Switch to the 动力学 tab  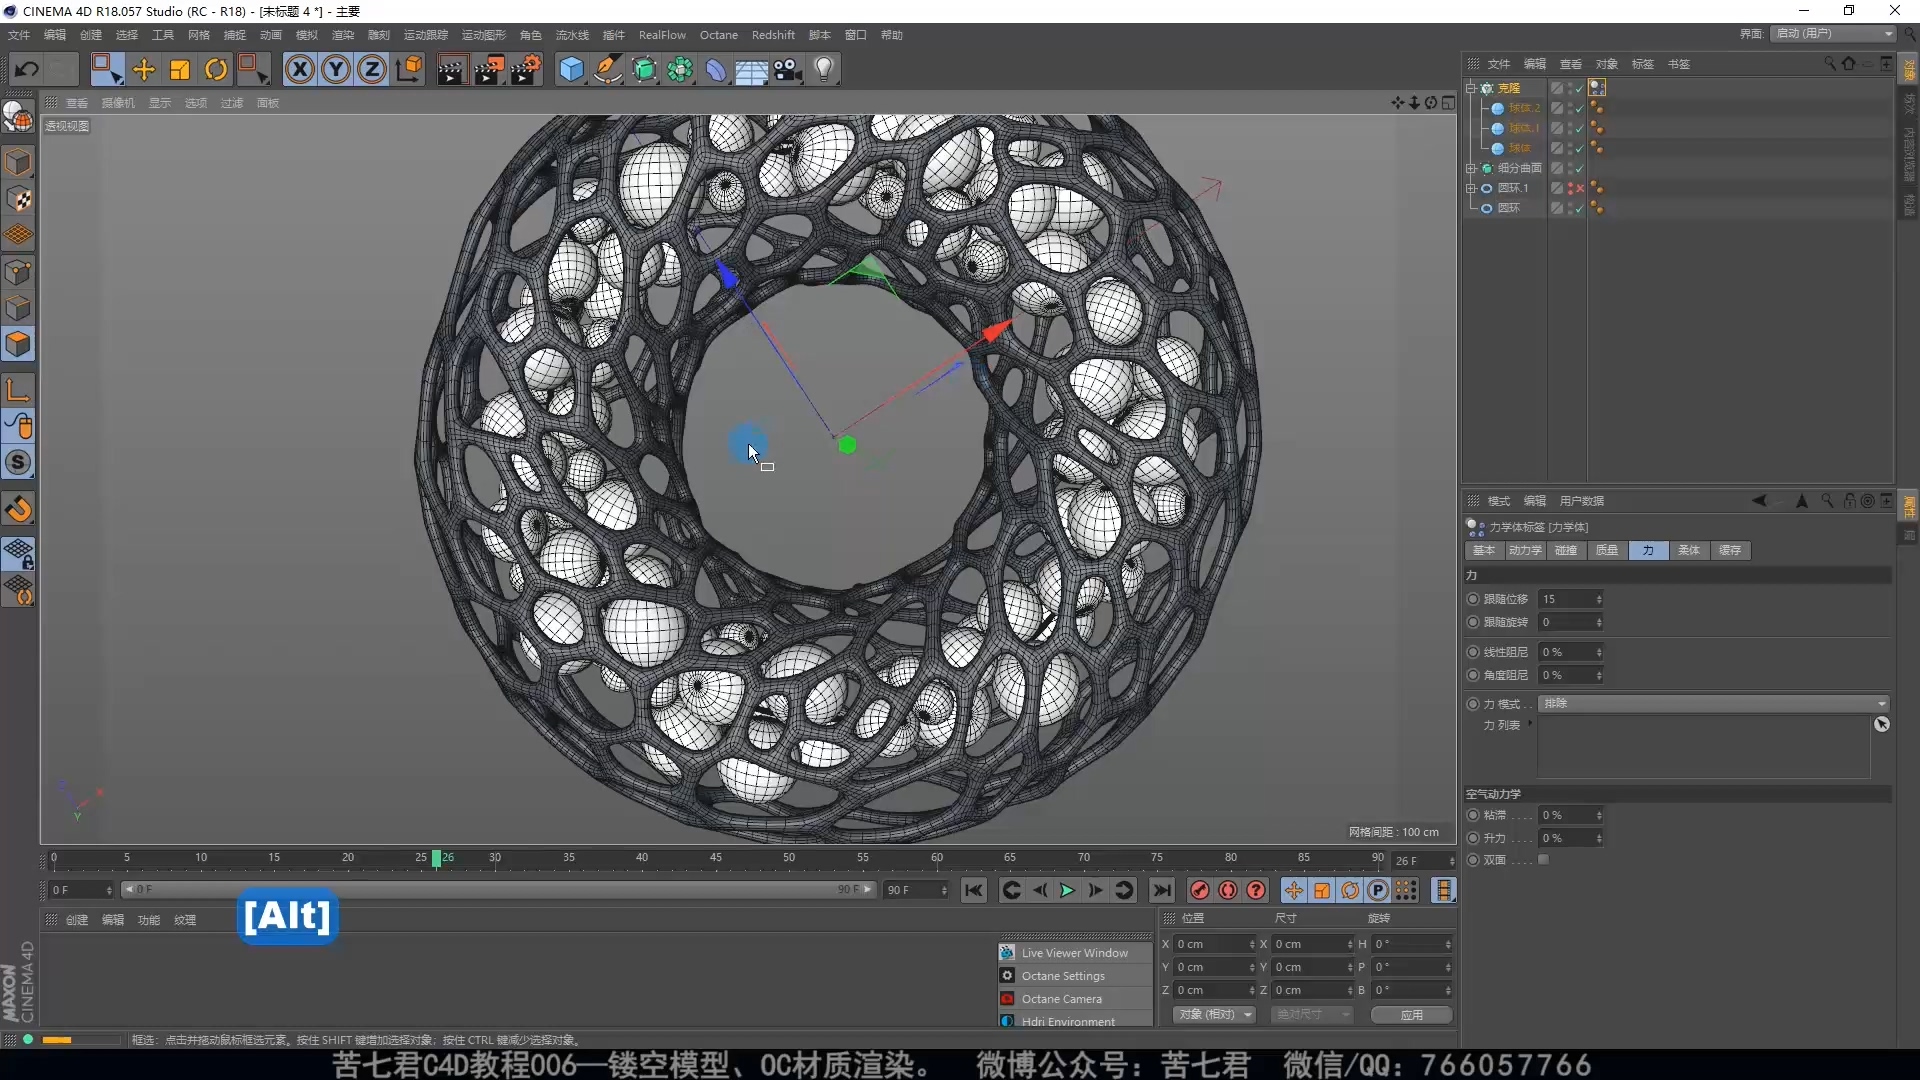tap(1525, 551)
